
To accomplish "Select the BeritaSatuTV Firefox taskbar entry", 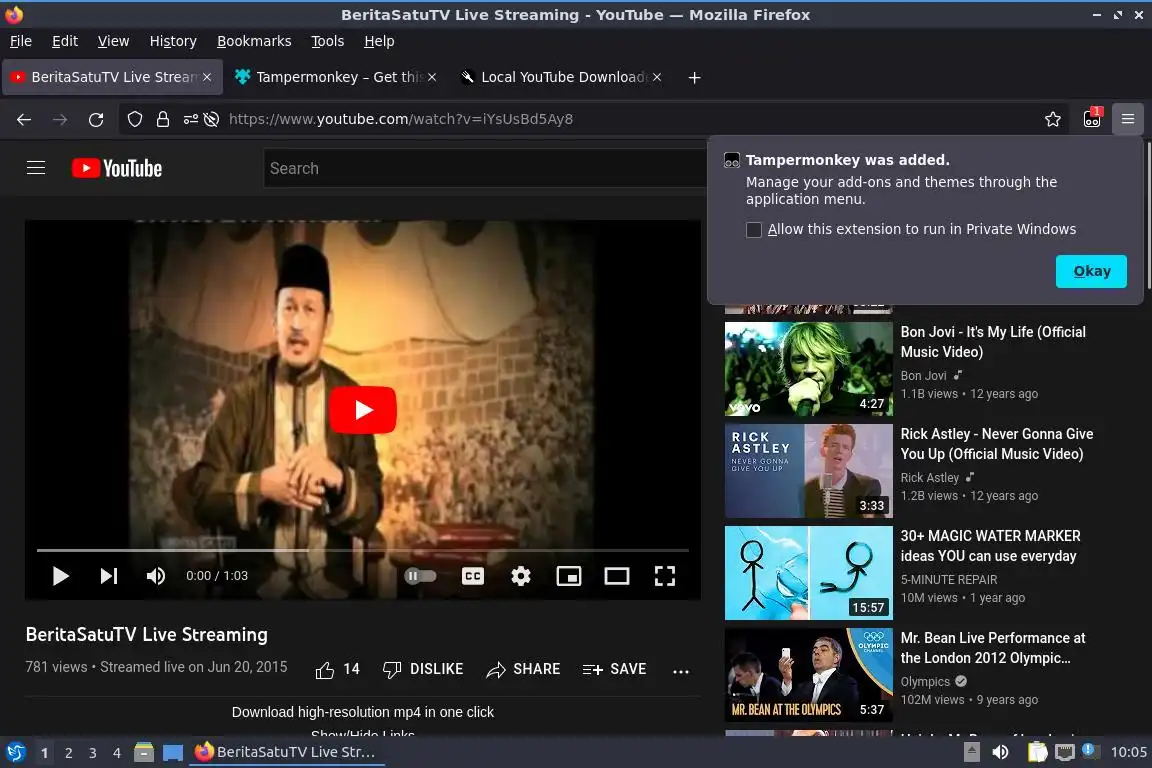I will click(x=287, y=752).
